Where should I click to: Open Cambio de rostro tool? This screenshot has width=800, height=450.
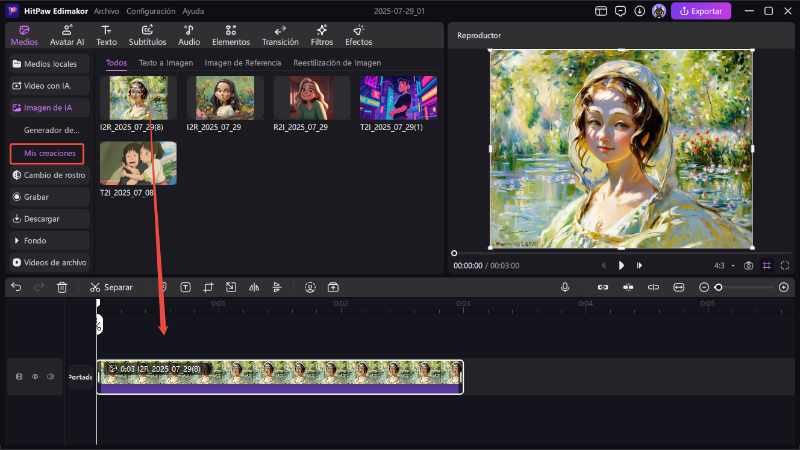pos(49,175)
